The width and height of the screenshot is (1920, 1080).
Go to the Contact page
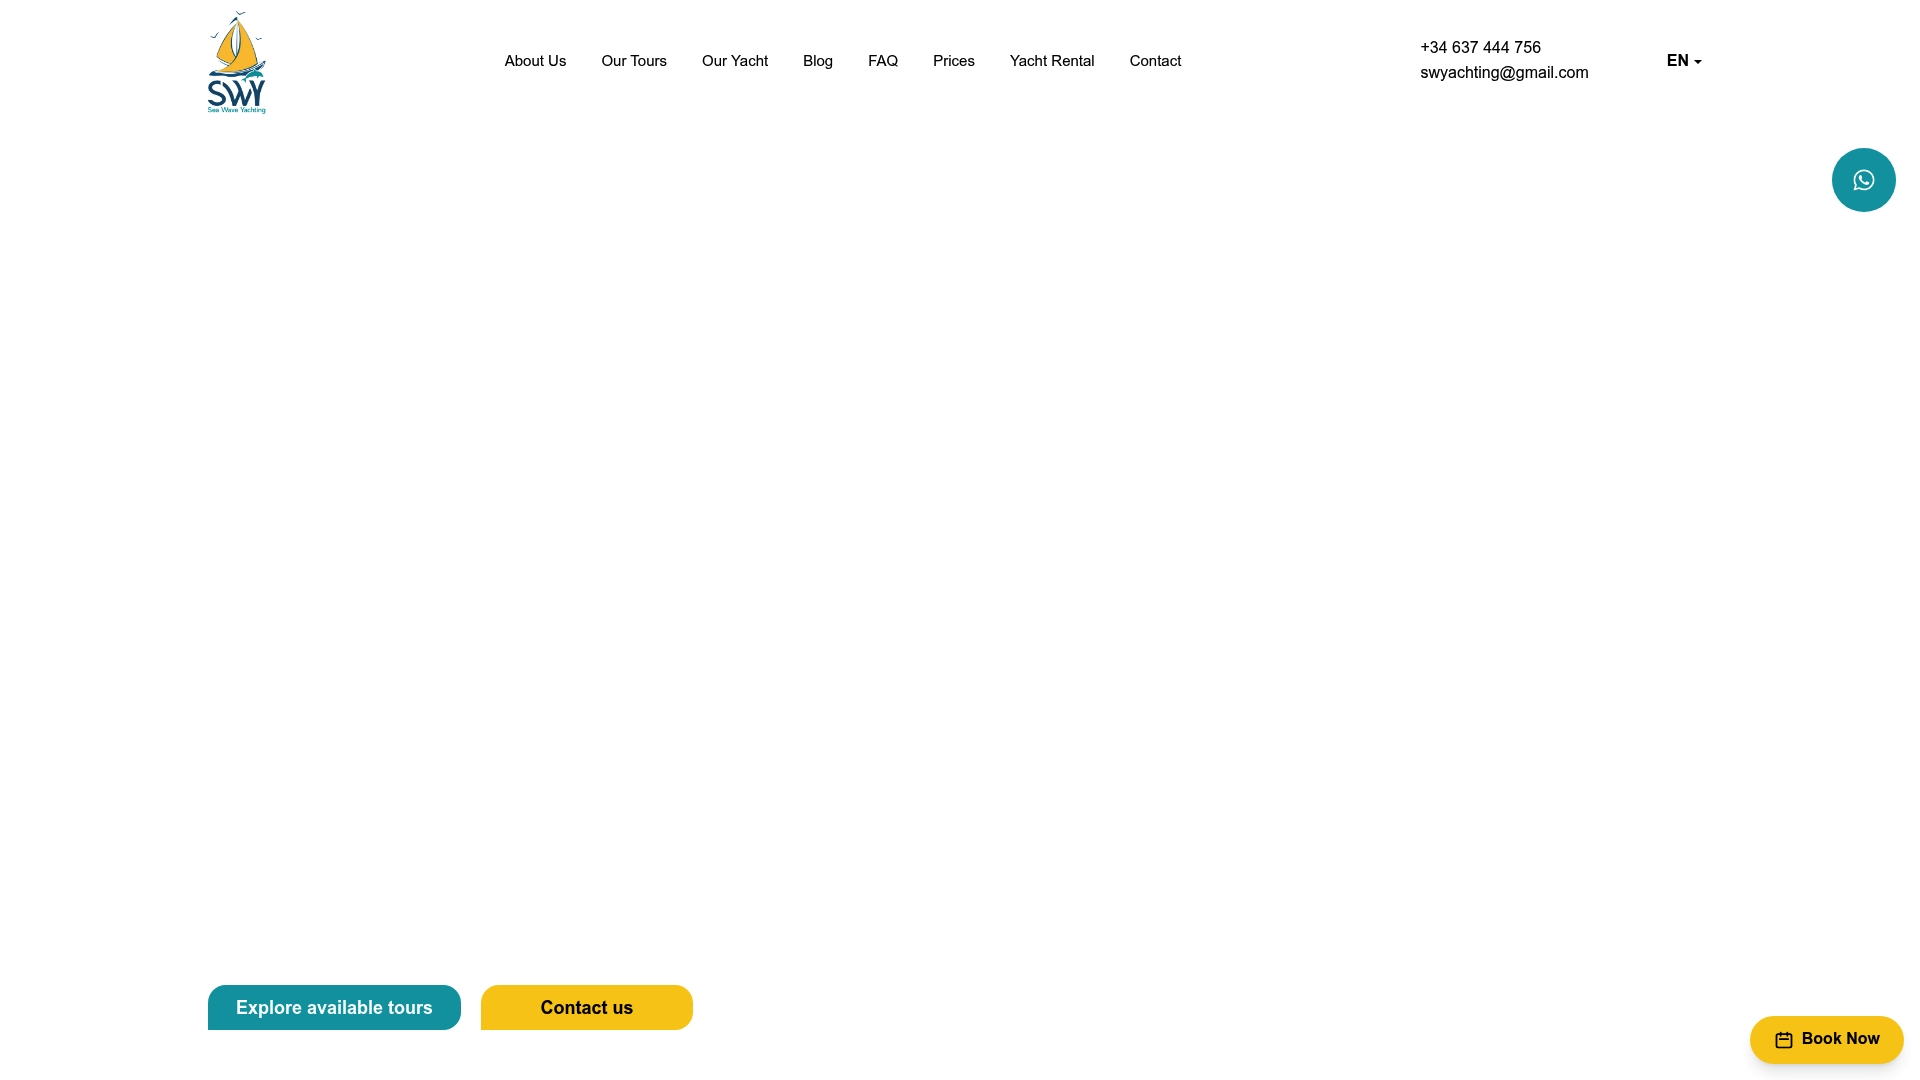pyautogui.click(x=1155, y=61)
